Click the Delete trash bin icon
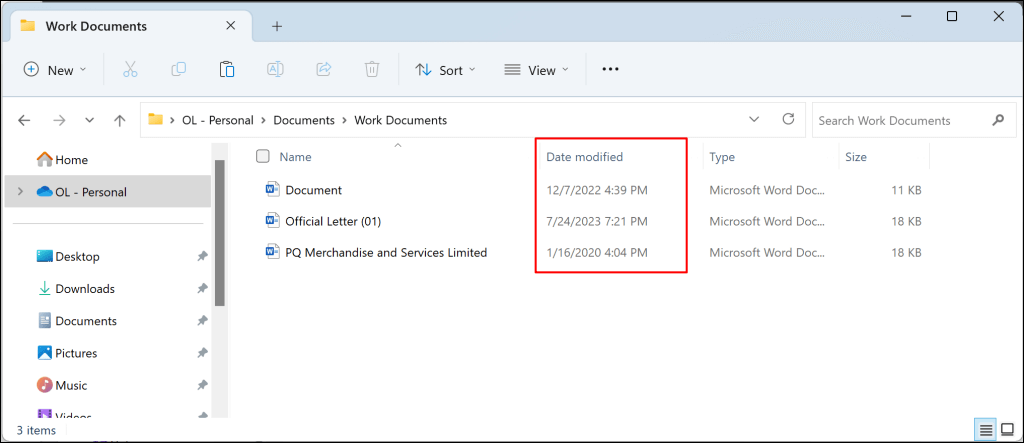This screenshot has width=1024, height=443. pyautogui.click(x=372, y=70)
